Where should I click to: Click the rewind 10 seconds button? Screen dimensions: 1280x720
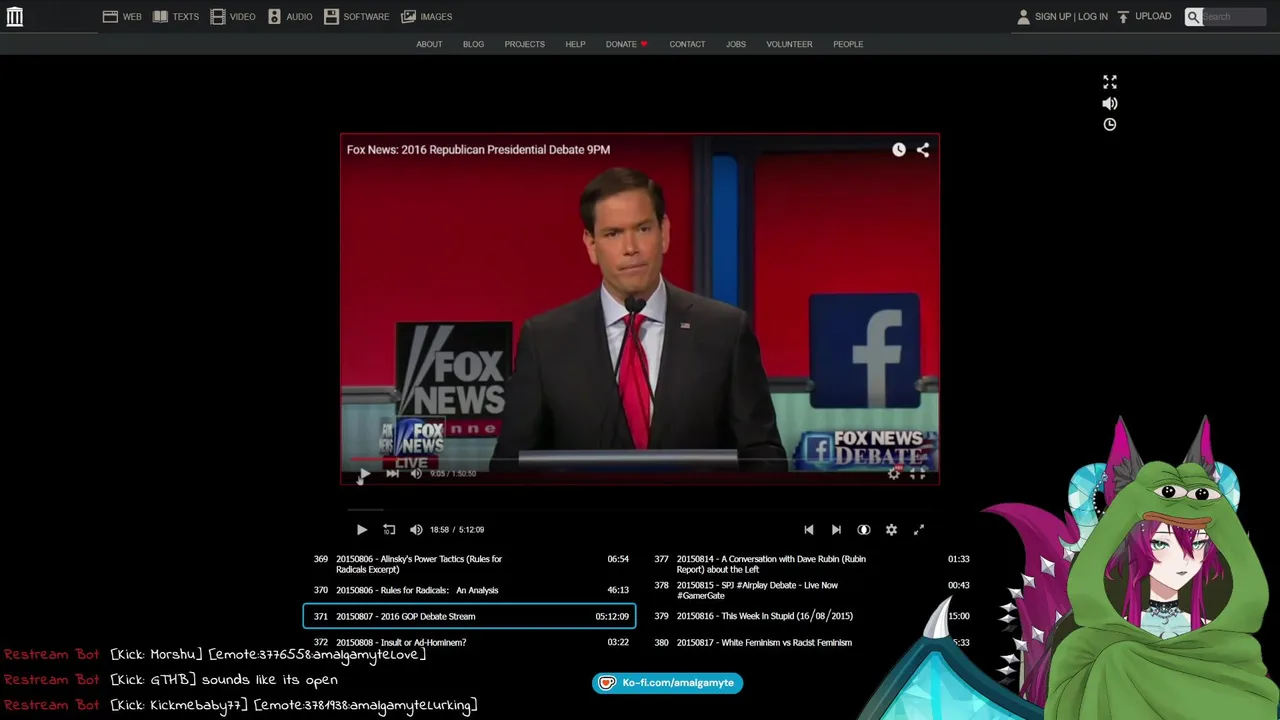(389, 530)
